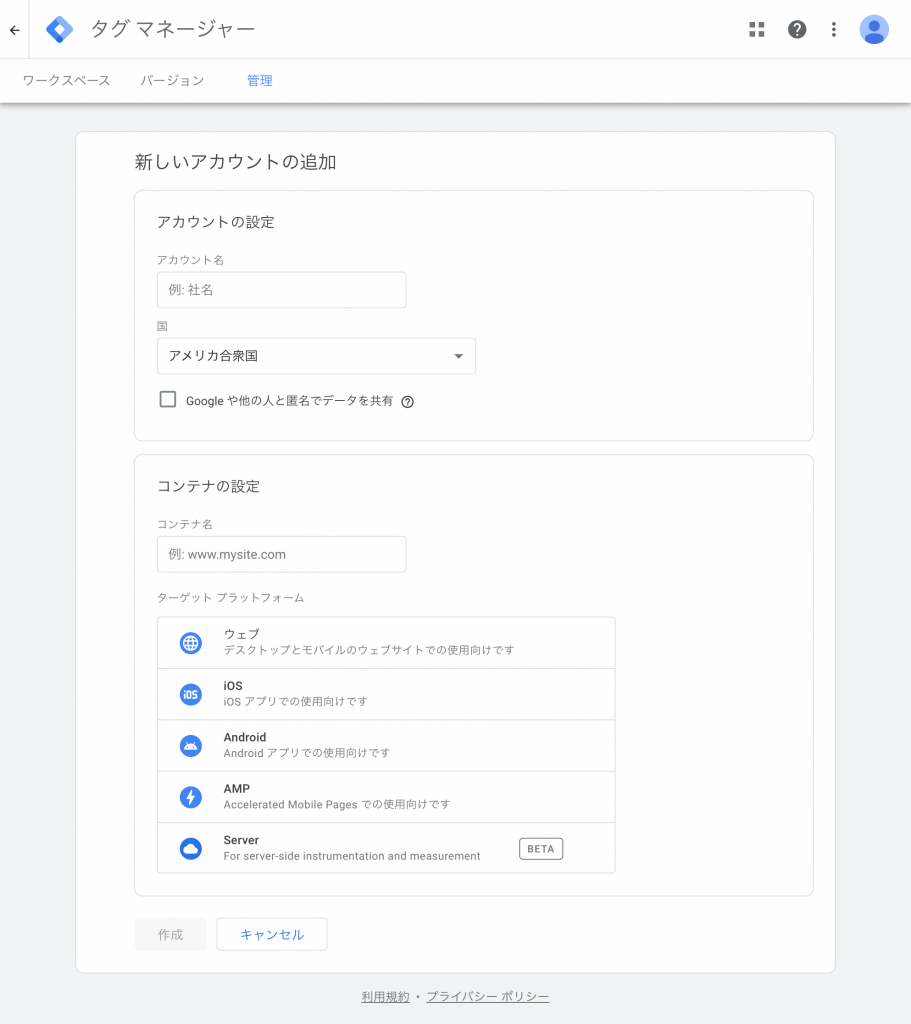
Task: Open the アメリカ合衆国 country dropdown
Action: point(316,356)
